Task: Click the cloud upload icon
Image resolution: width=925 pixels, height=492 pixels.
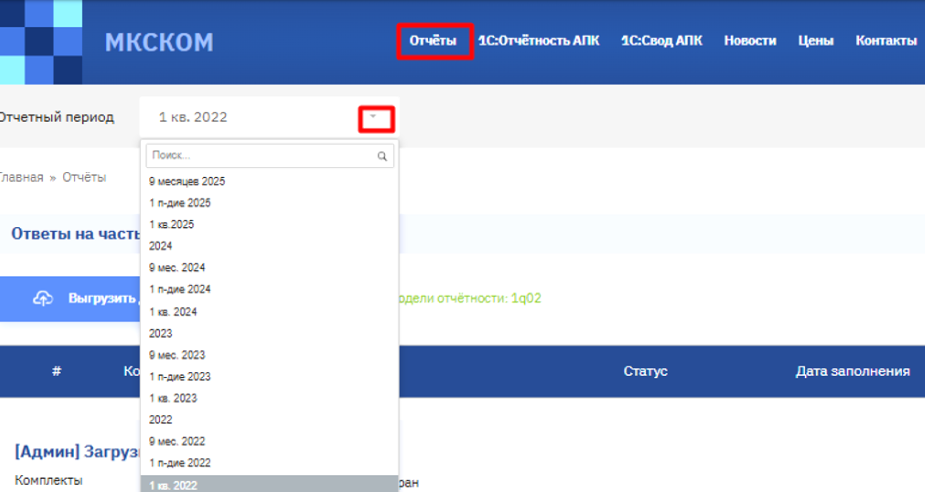Action: [43, 299]
